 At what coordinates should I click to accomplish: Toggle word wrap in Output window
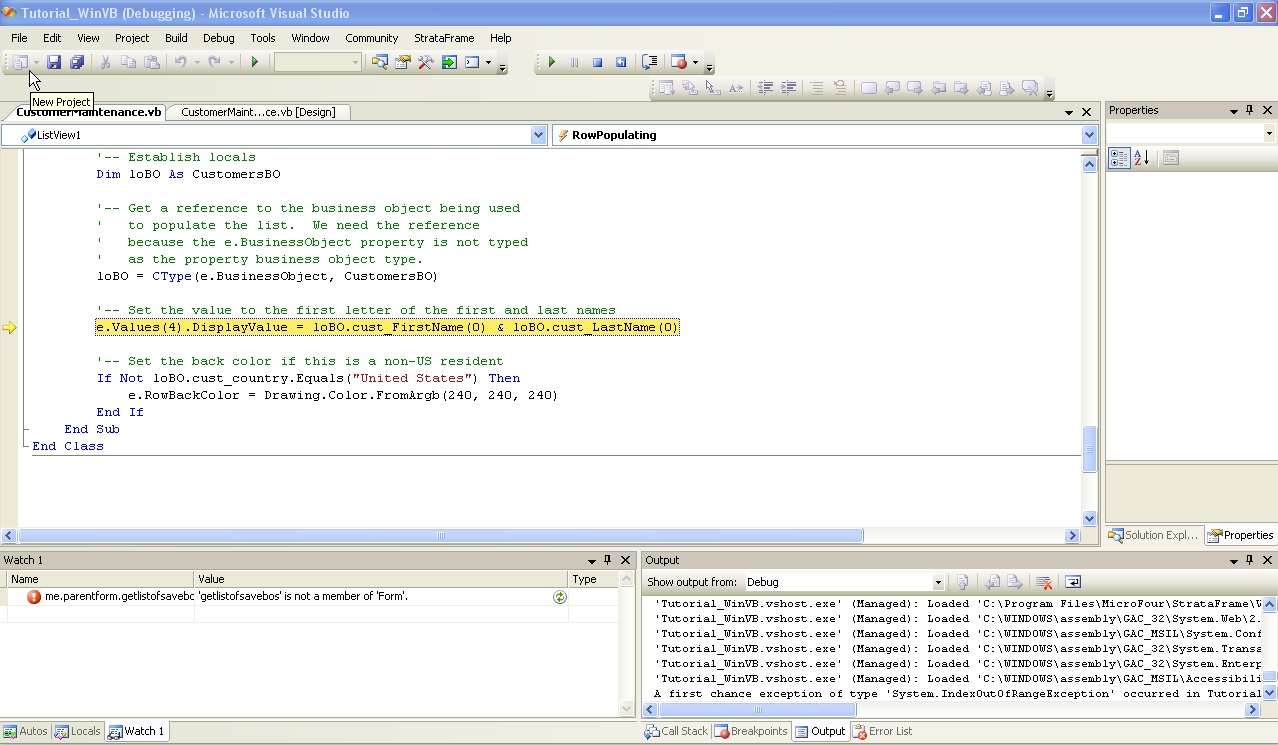click(1072, 582)
